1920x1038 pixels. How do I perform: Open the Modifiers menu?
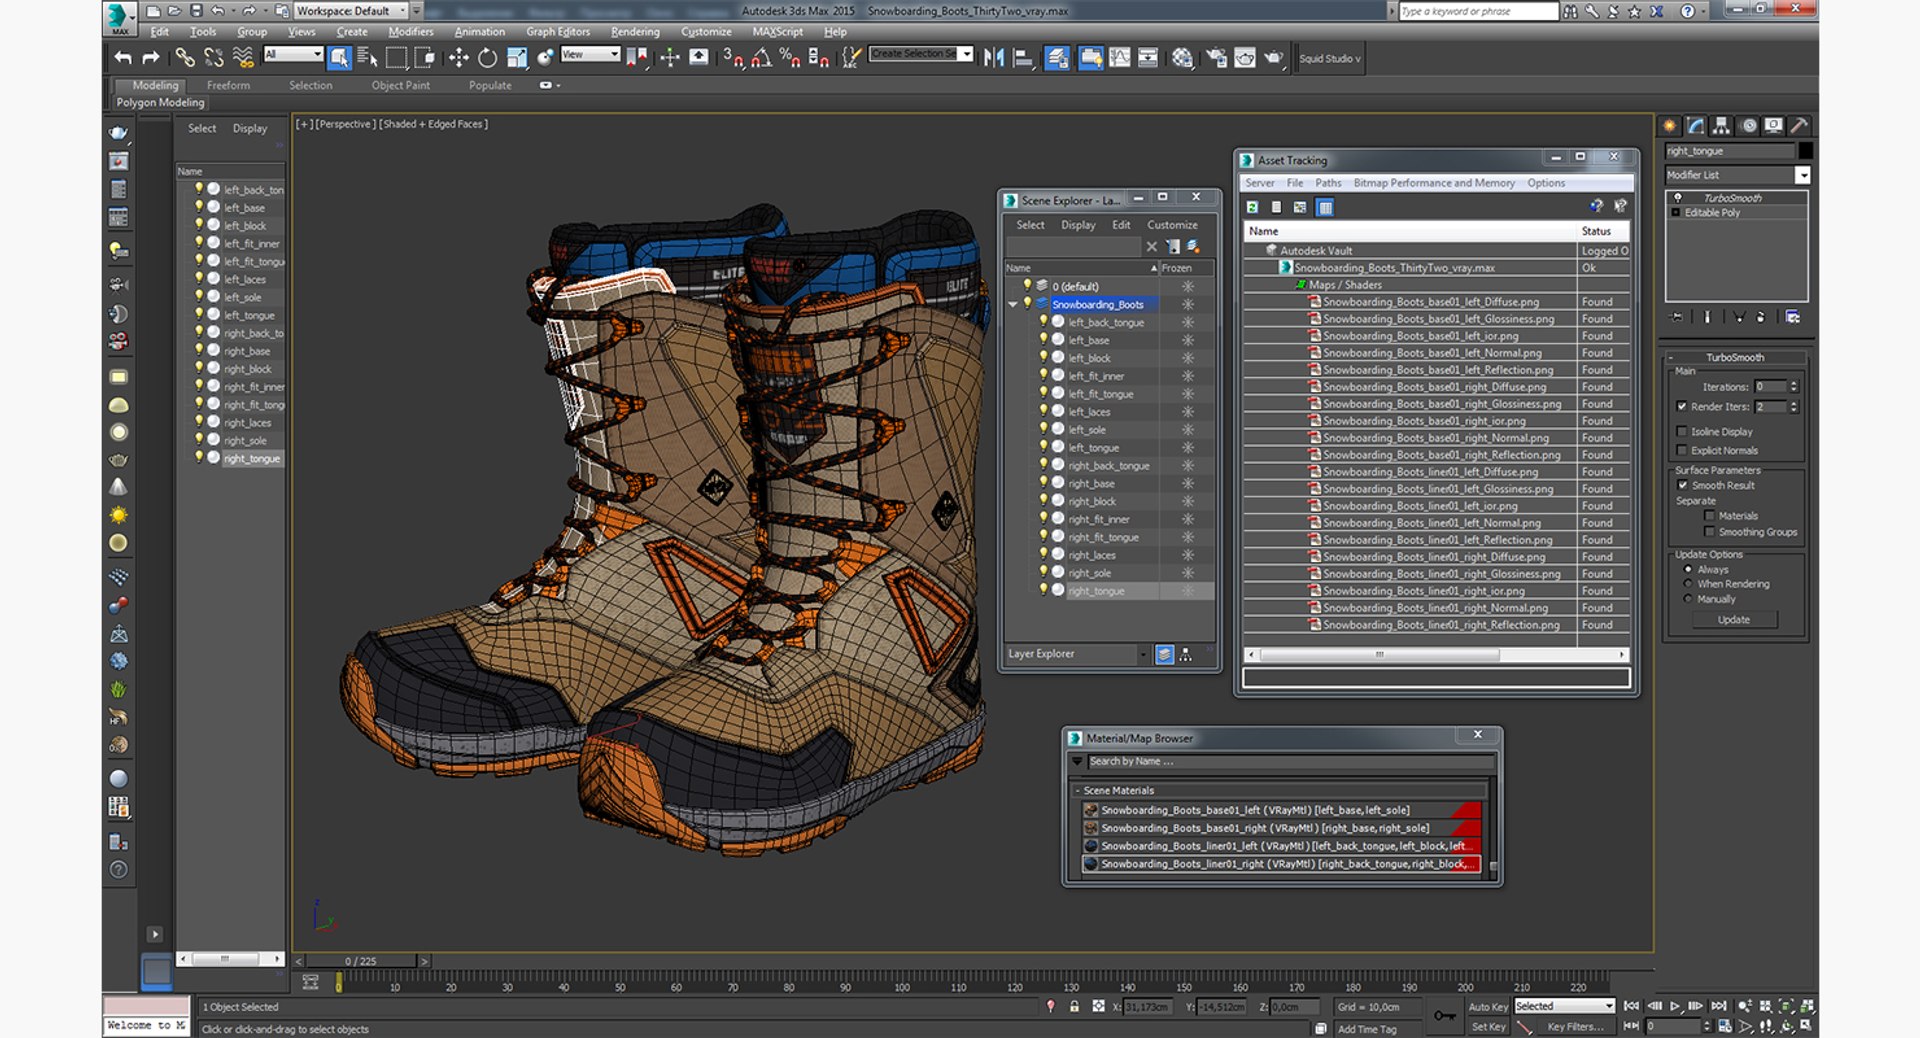(411, 32)
